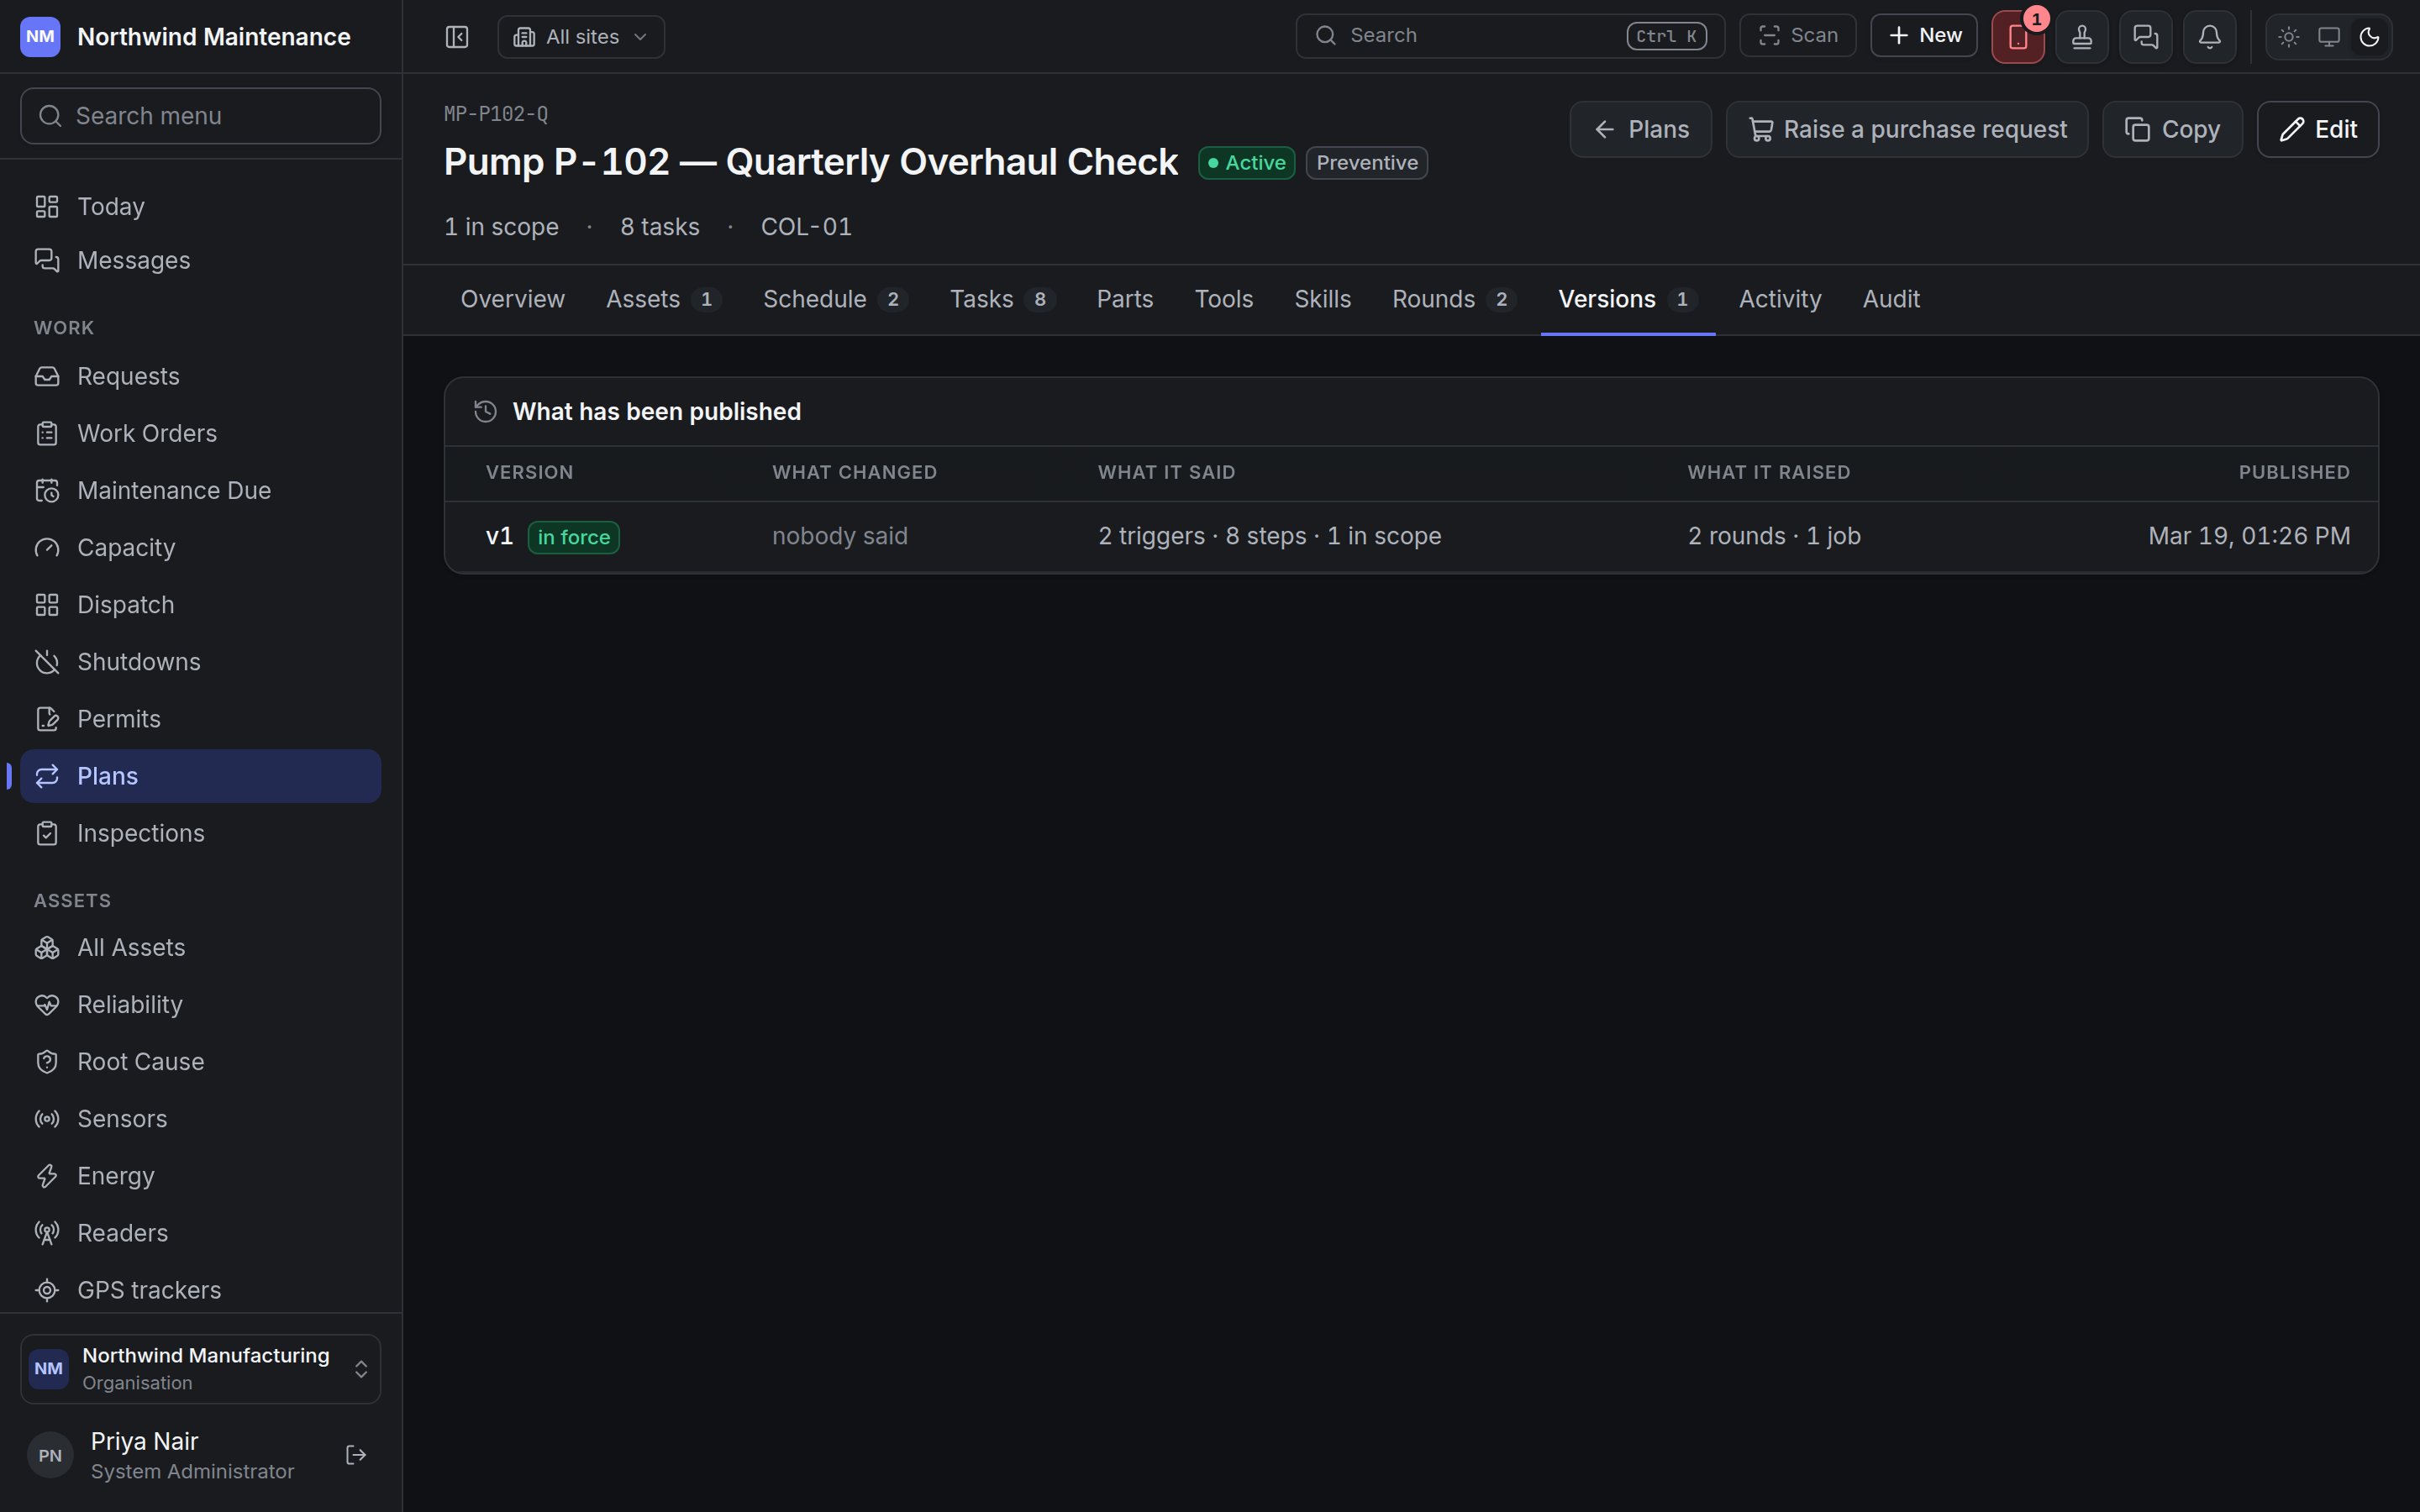Open the Parts tab
This screenshot has height=1512, width=2420.
coord(1125,299)
